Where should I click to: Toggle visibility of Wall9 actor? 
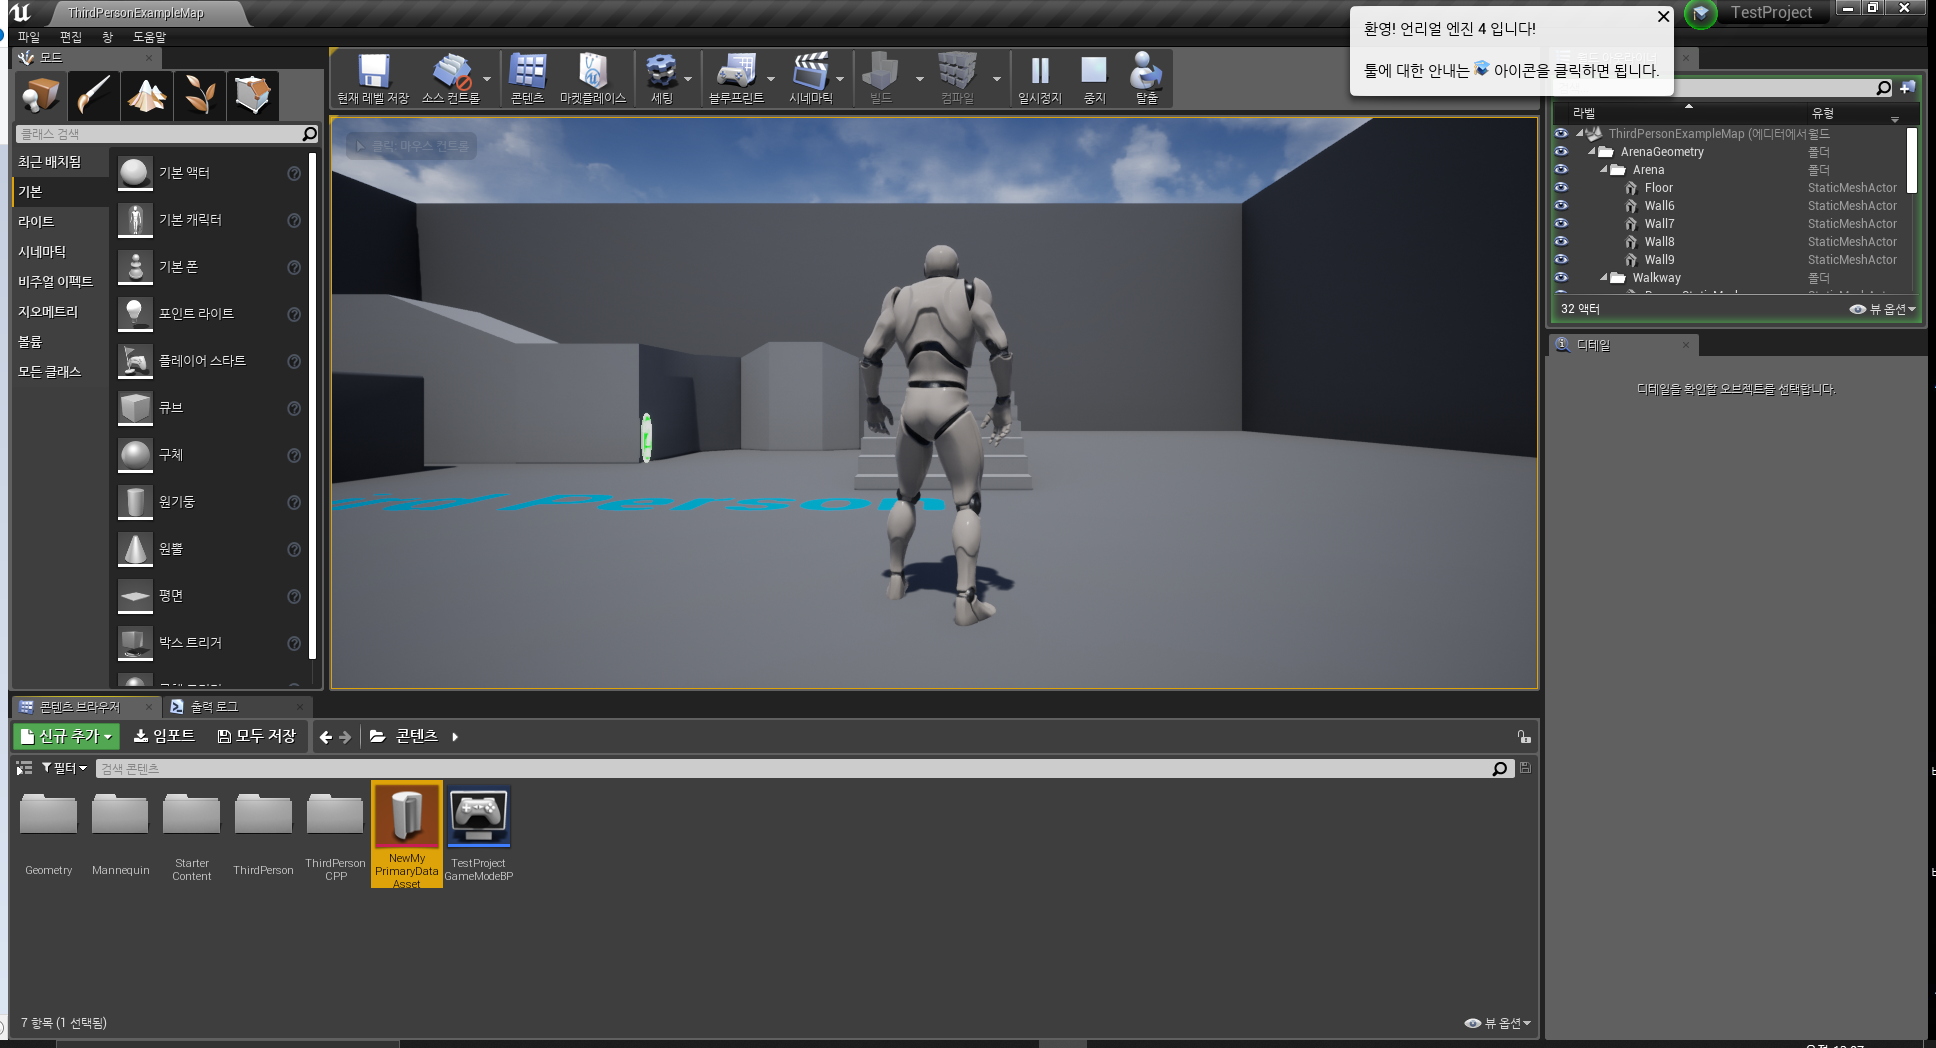click(1561, 260)
